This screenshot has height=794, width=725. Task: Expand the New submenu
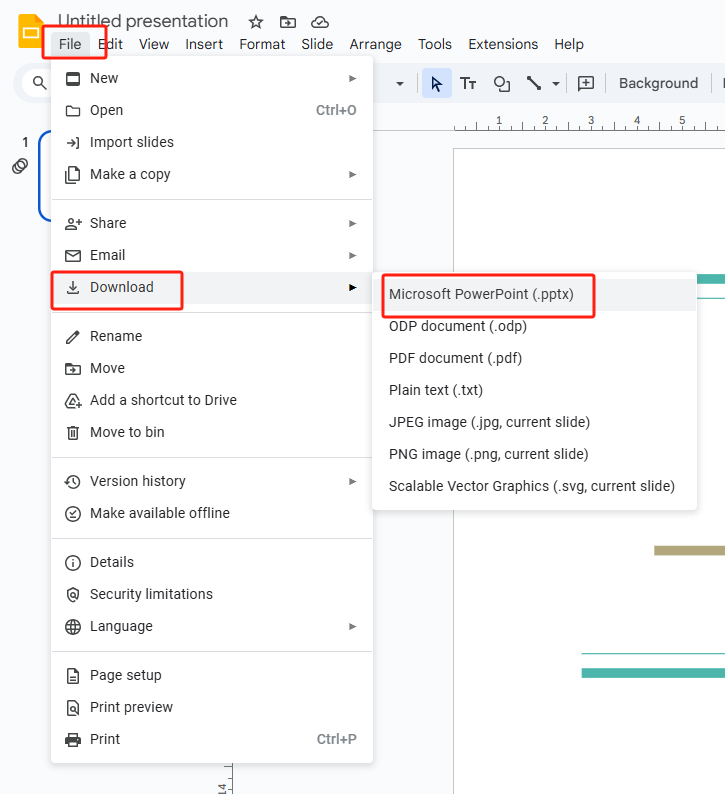(212, 78)
